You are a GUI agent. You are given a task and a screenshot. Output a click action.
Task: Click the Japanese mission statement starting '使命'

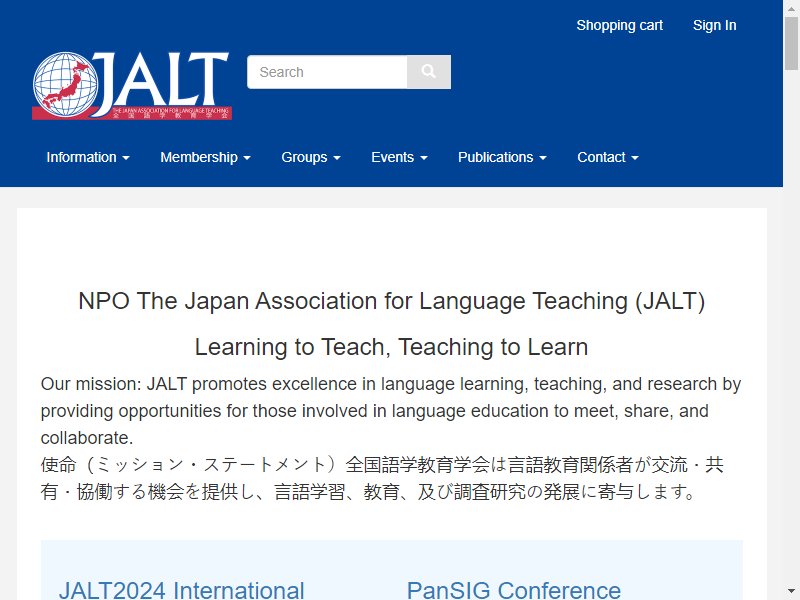[383, 478]
